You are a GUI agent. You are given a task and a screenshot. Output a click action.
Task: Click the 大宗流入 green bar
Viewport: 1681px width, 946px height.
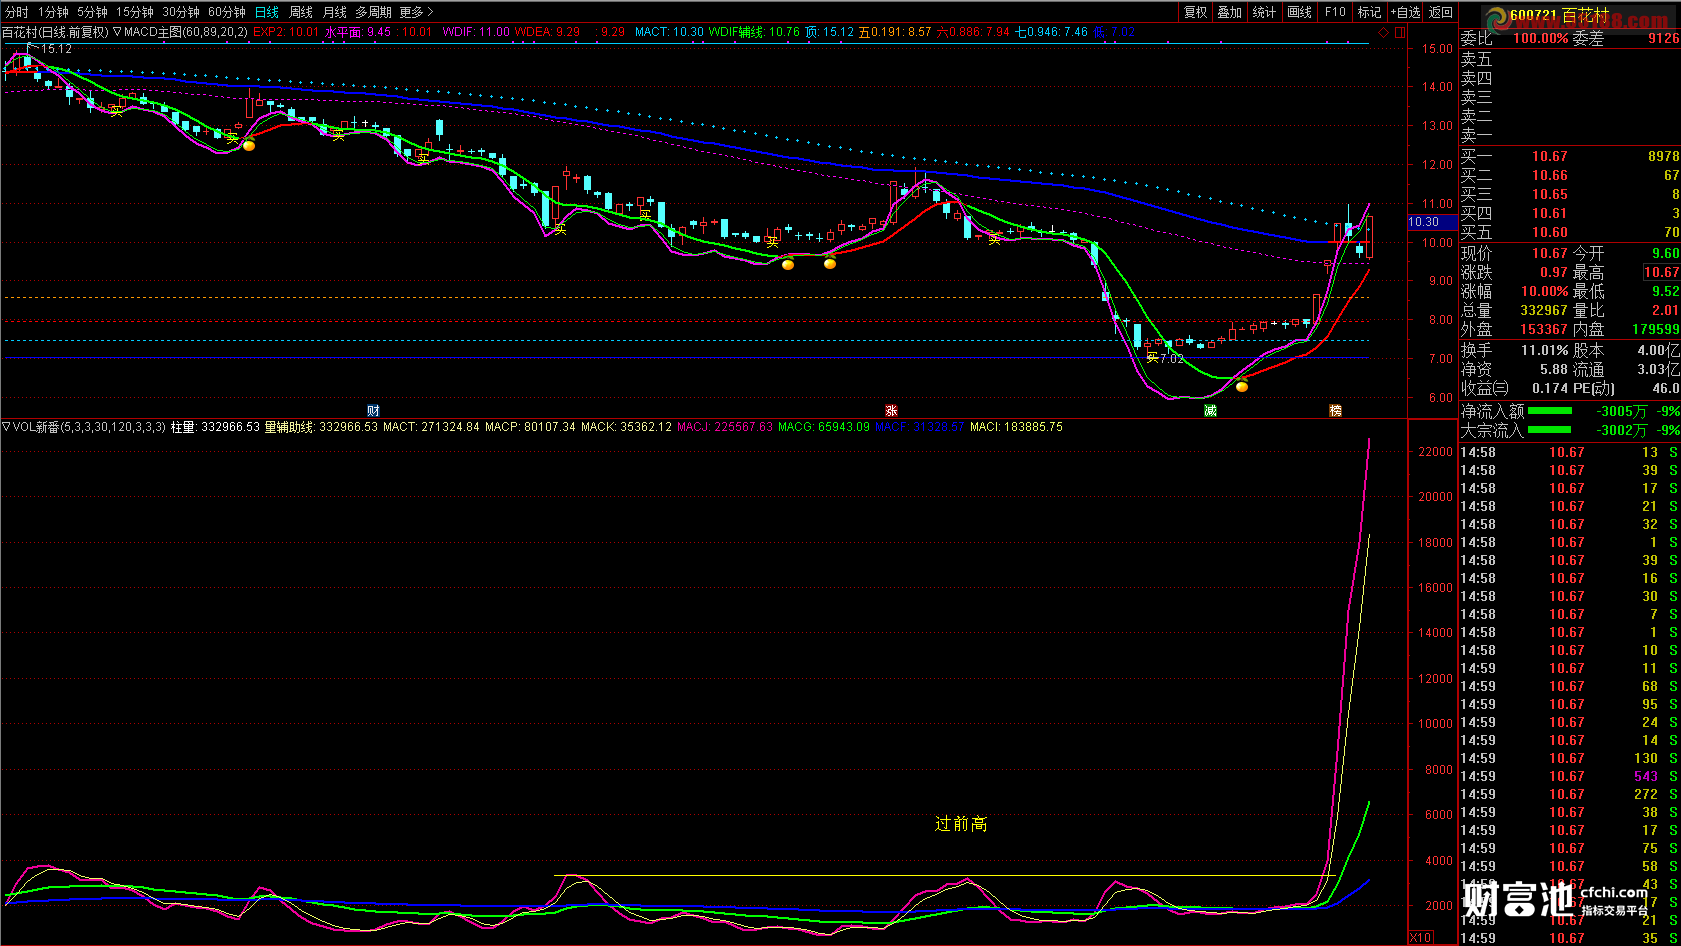click(1549, 430)
